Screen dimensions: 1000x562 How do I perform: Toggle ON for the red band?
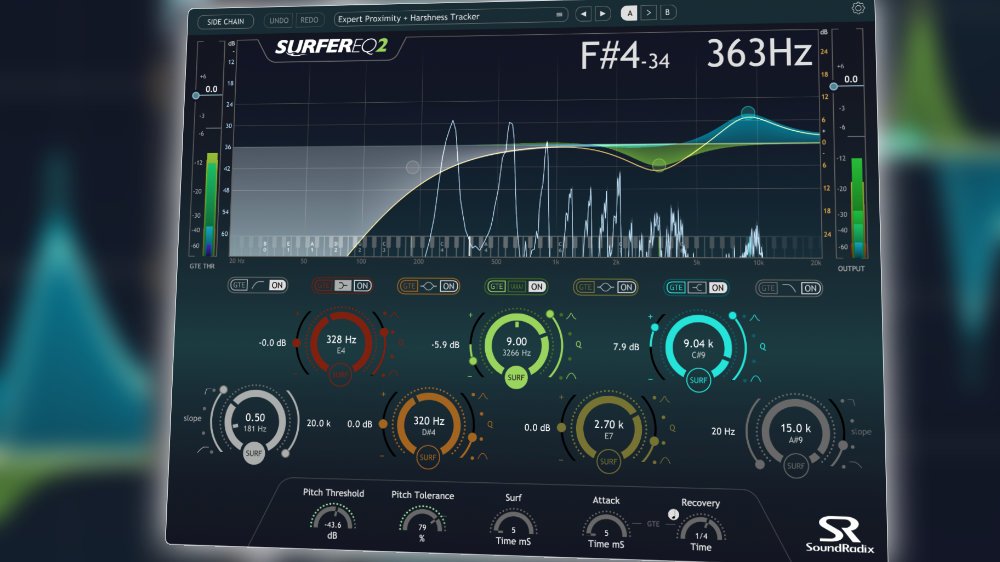[x=362, y=286]
